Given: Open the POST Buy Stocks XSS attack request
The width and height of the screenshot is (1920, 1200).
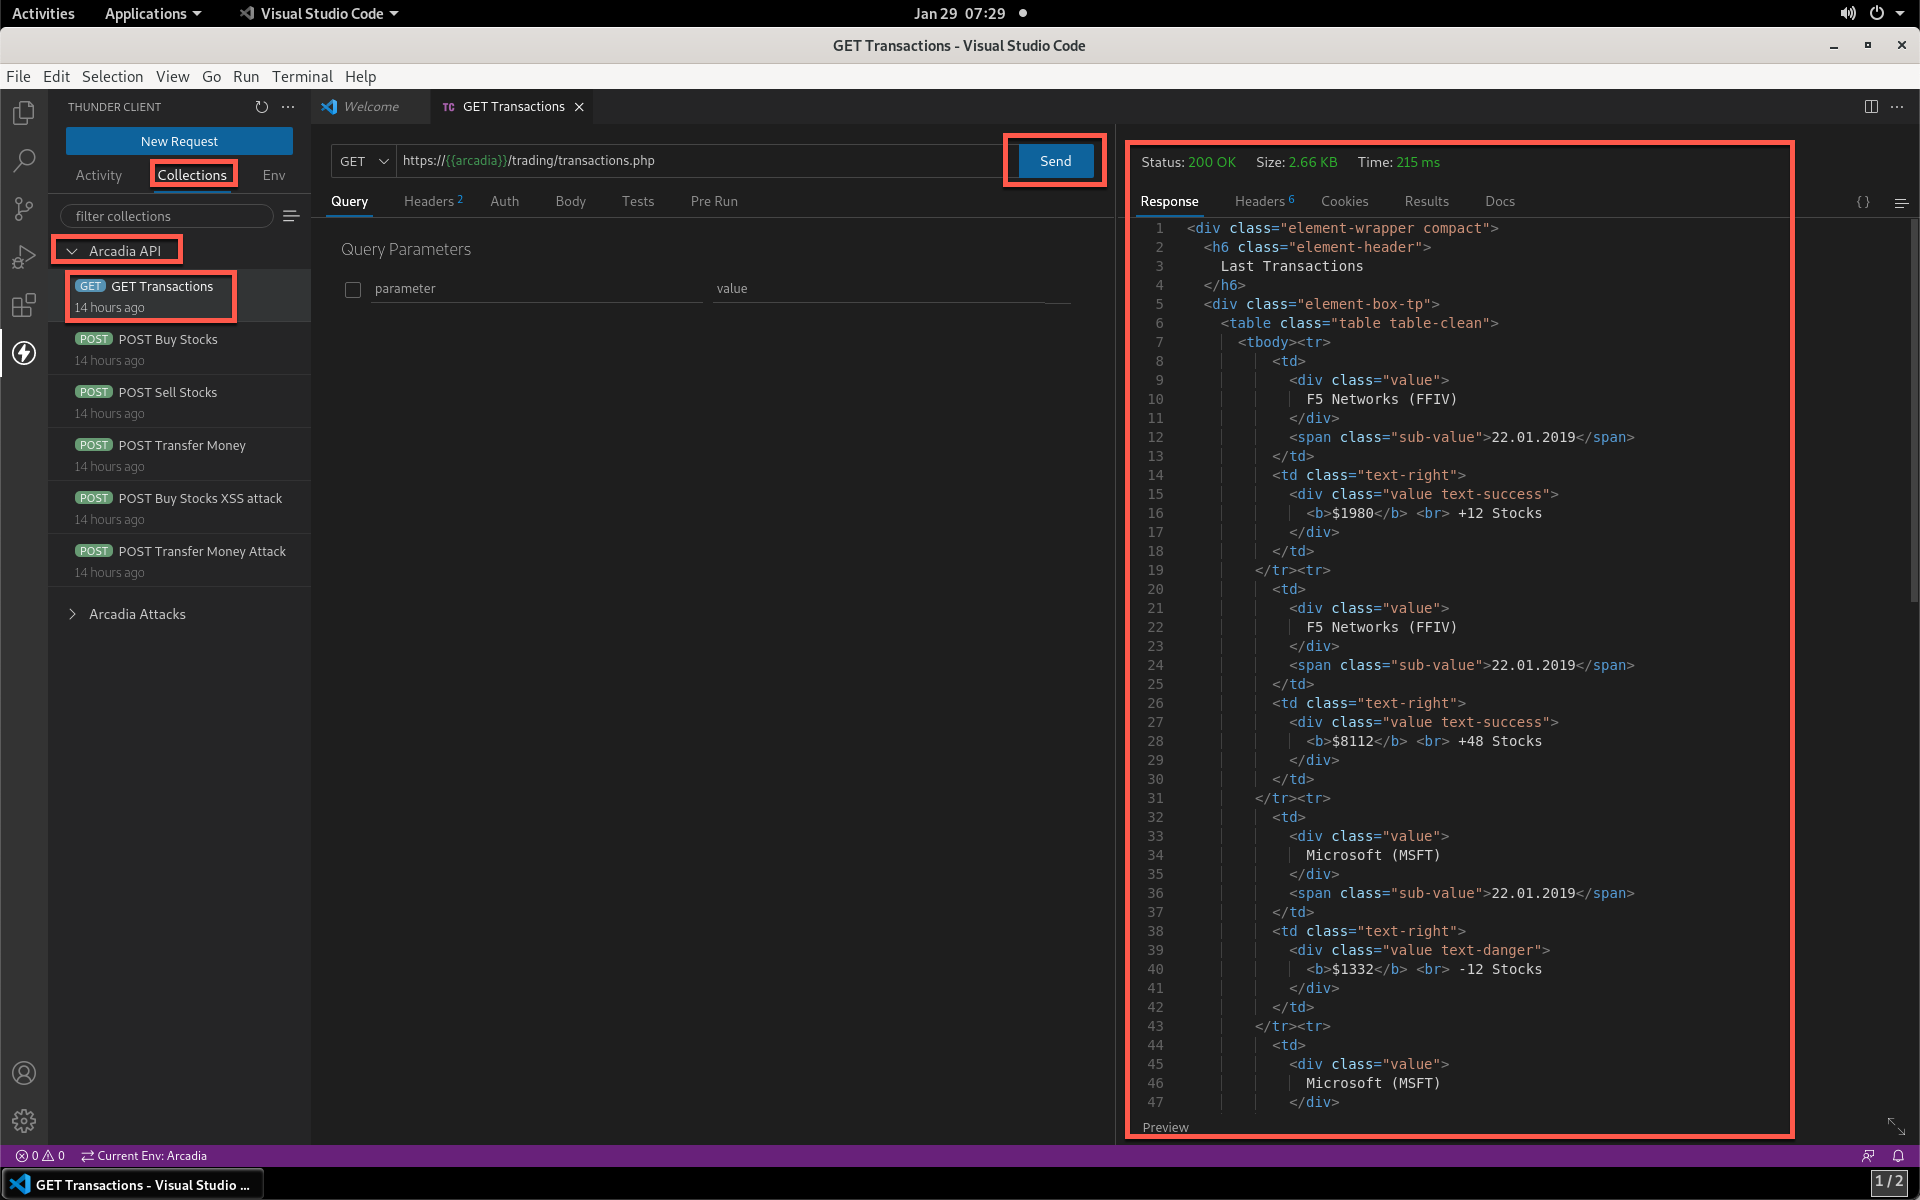Looking at the screenshot, I should coord(180,508).
